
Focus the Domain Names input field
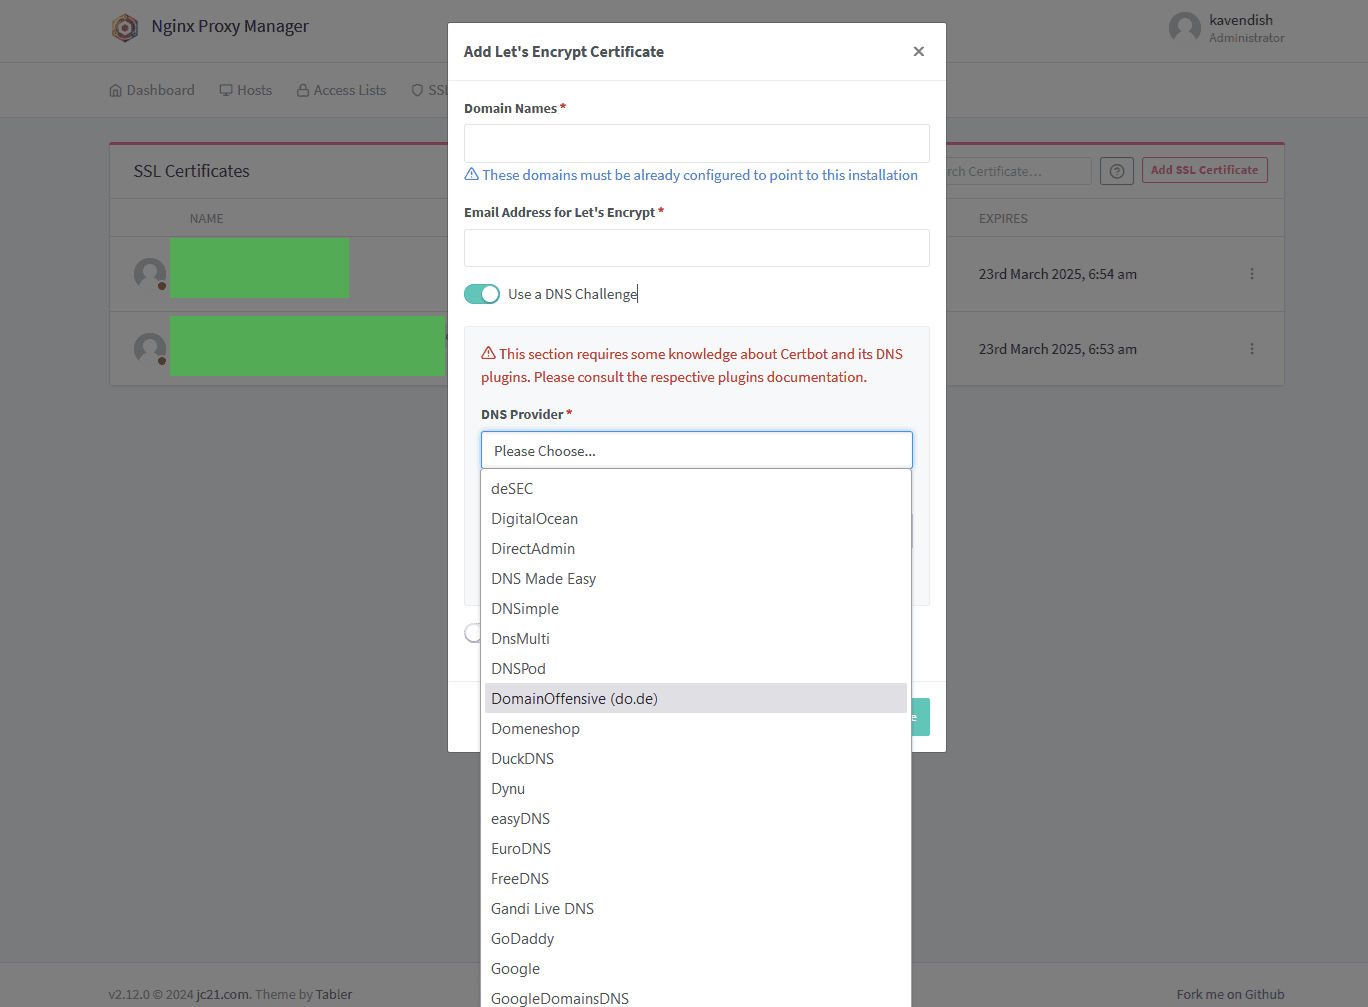697,143
